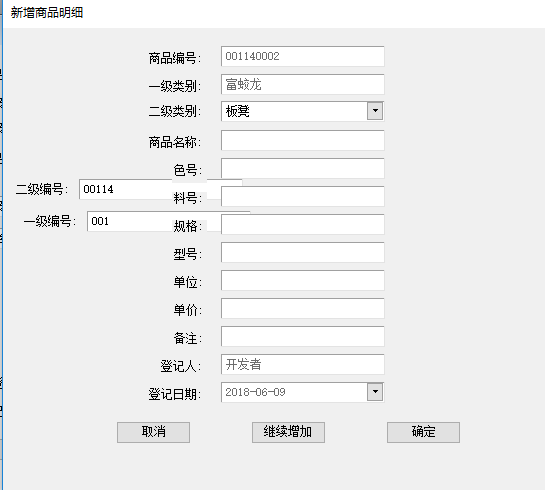Open the 二级类别 dropdown arrow

click(375, 111)
